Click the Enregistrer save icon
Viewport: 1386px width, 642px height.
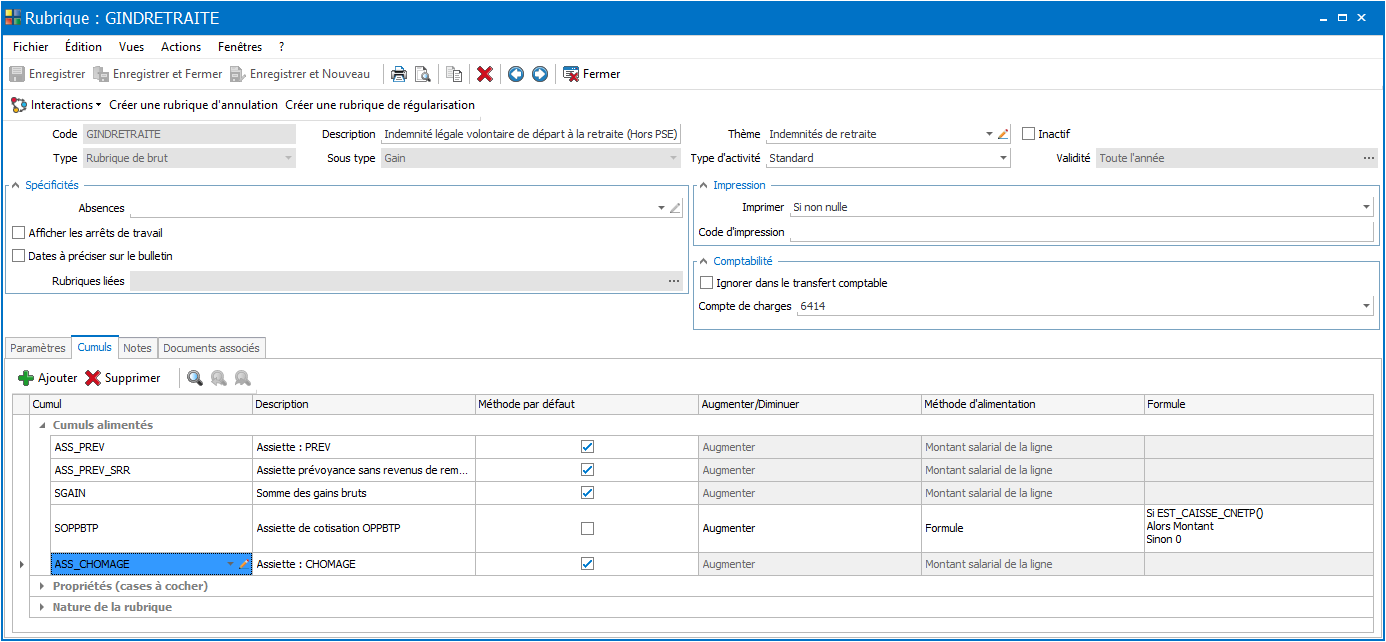pos(17,74)
